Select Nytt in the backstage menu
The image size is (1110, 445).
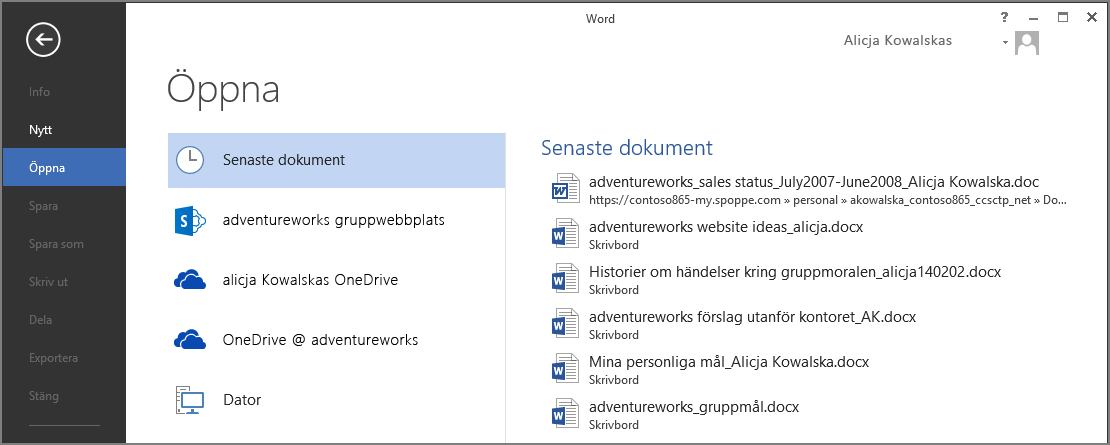coord(64,130)
